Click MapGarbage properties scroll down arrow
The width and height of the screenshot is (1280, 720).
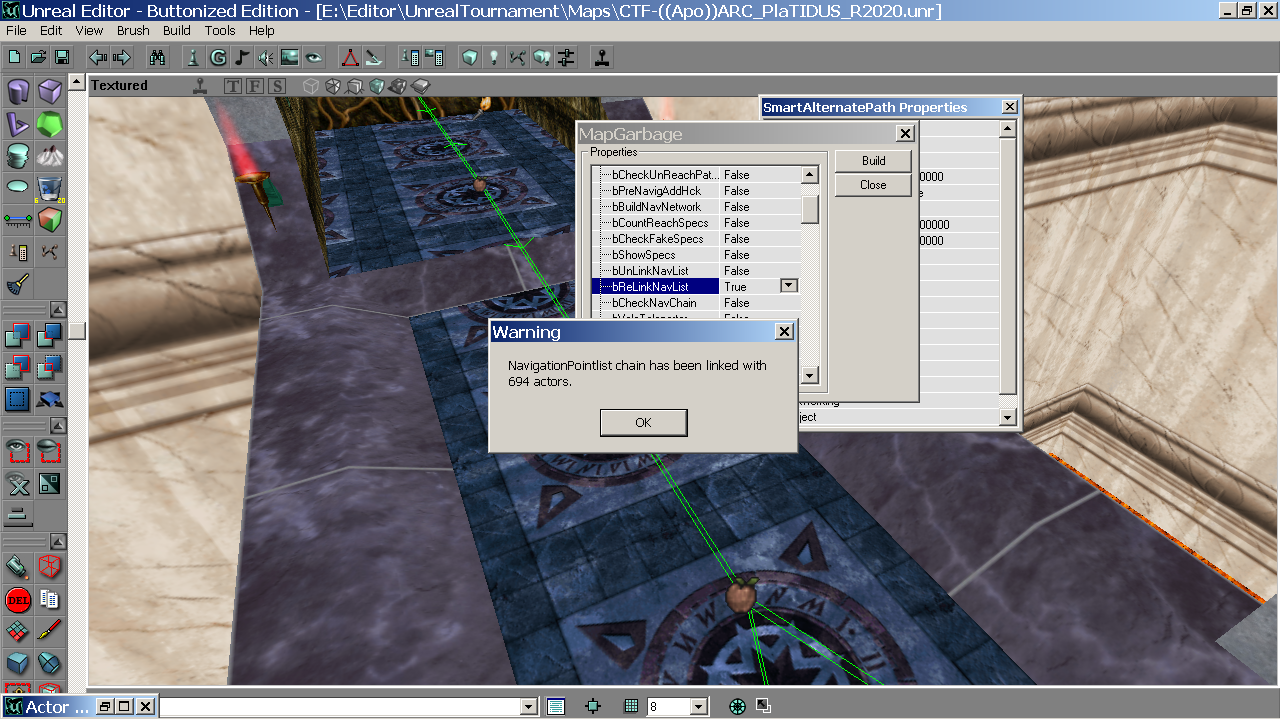pyautogui.click(x=811, y=376)
